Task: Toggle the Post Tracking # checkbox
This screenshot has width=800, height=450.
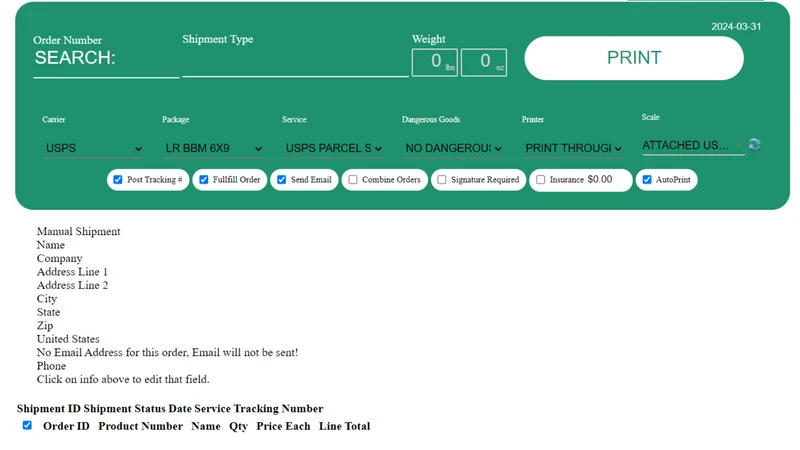Action: pos(118,180)
